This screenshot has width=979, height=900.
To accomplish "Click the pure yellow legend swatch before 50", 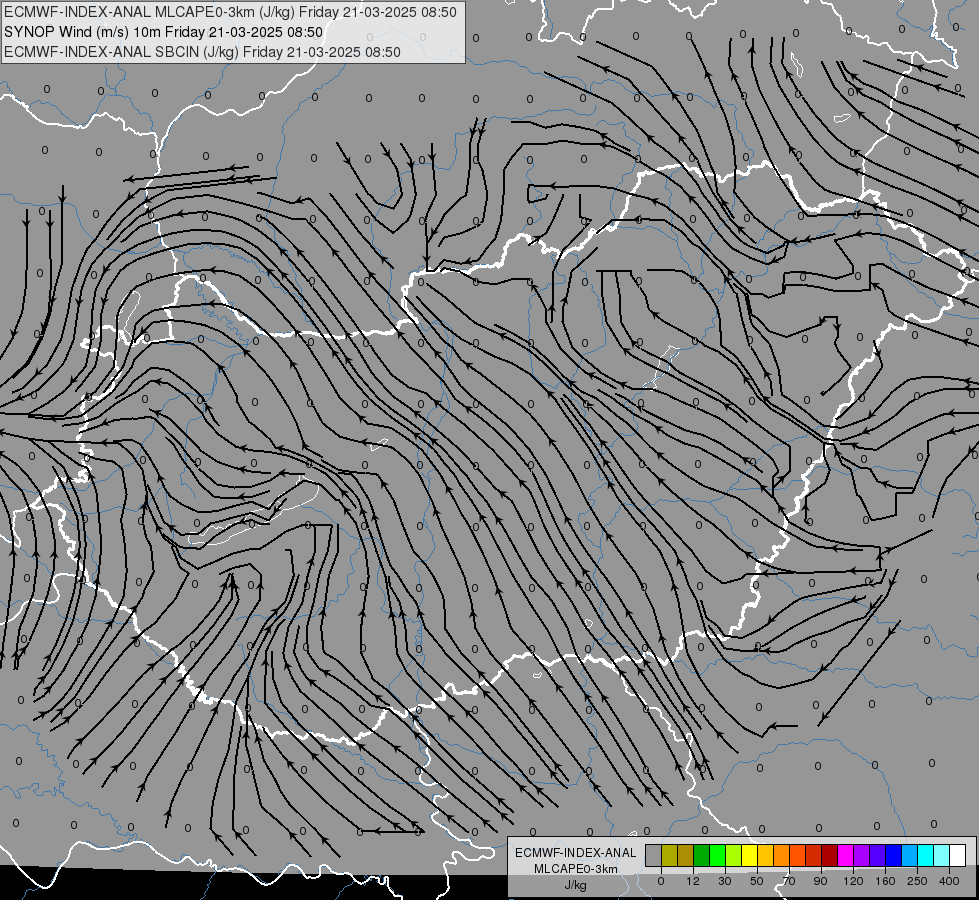I will [x=749, y=855].
